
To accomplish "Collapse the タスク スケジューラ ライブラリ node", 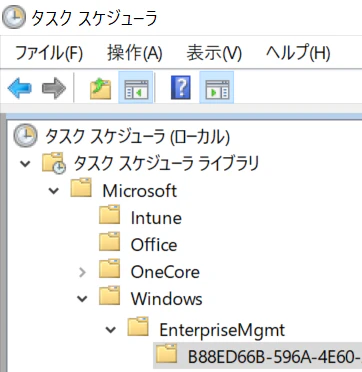I will tap(25, 164).
